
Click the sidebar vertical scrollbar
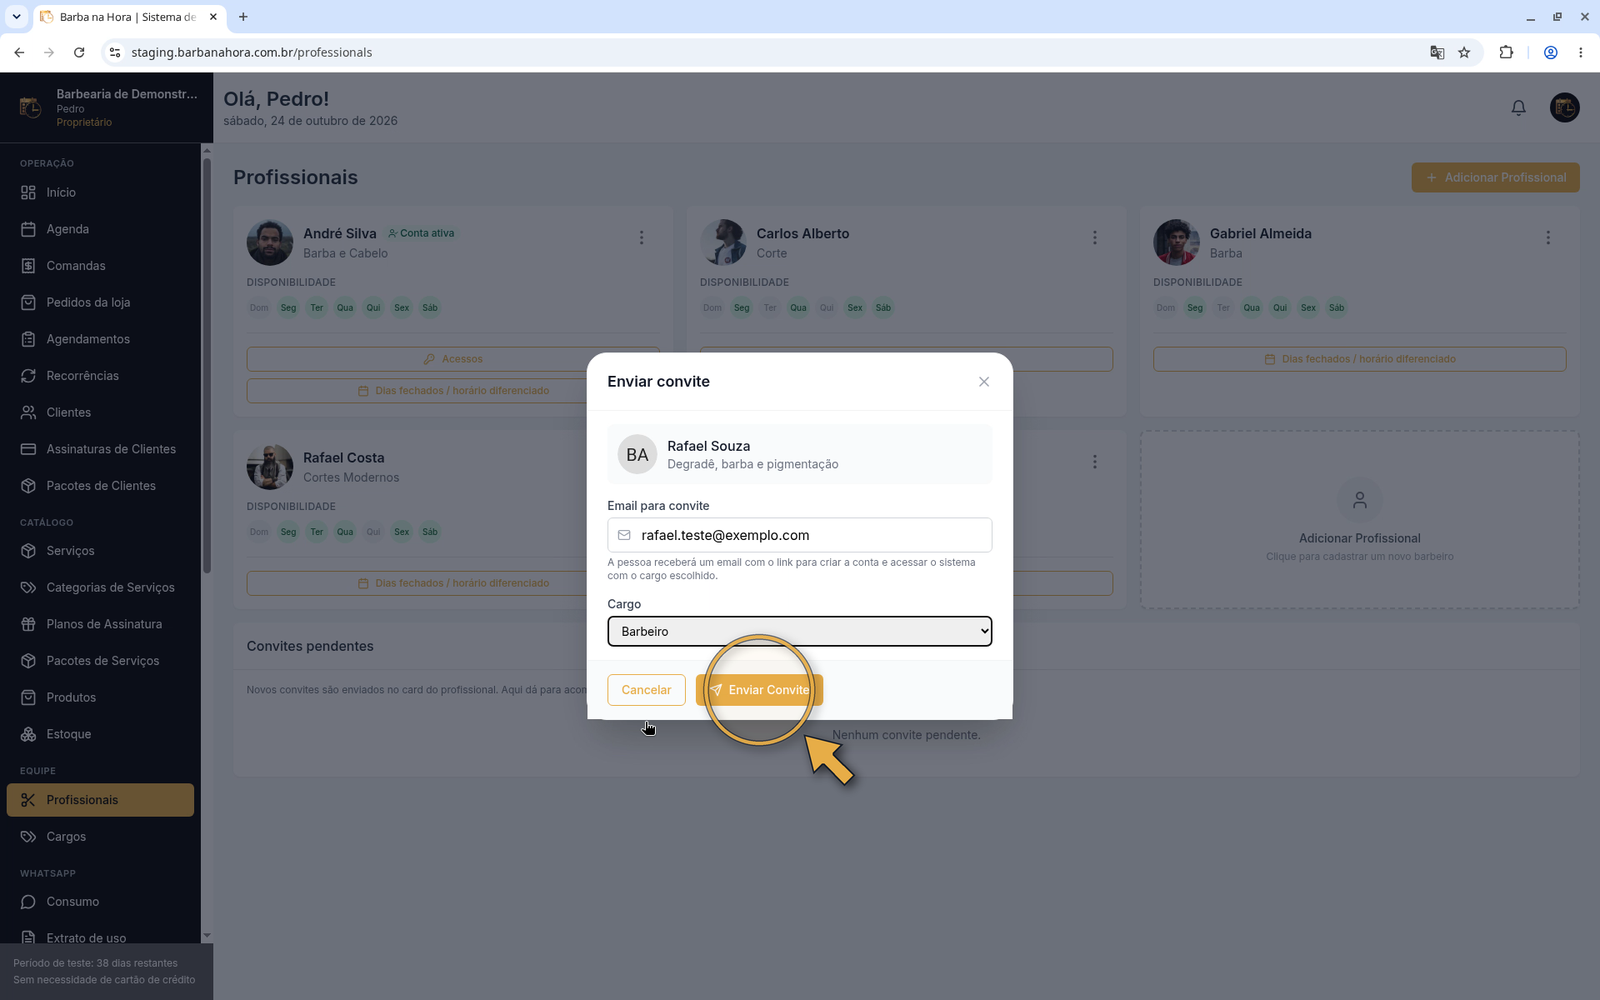tap(207, 365)
